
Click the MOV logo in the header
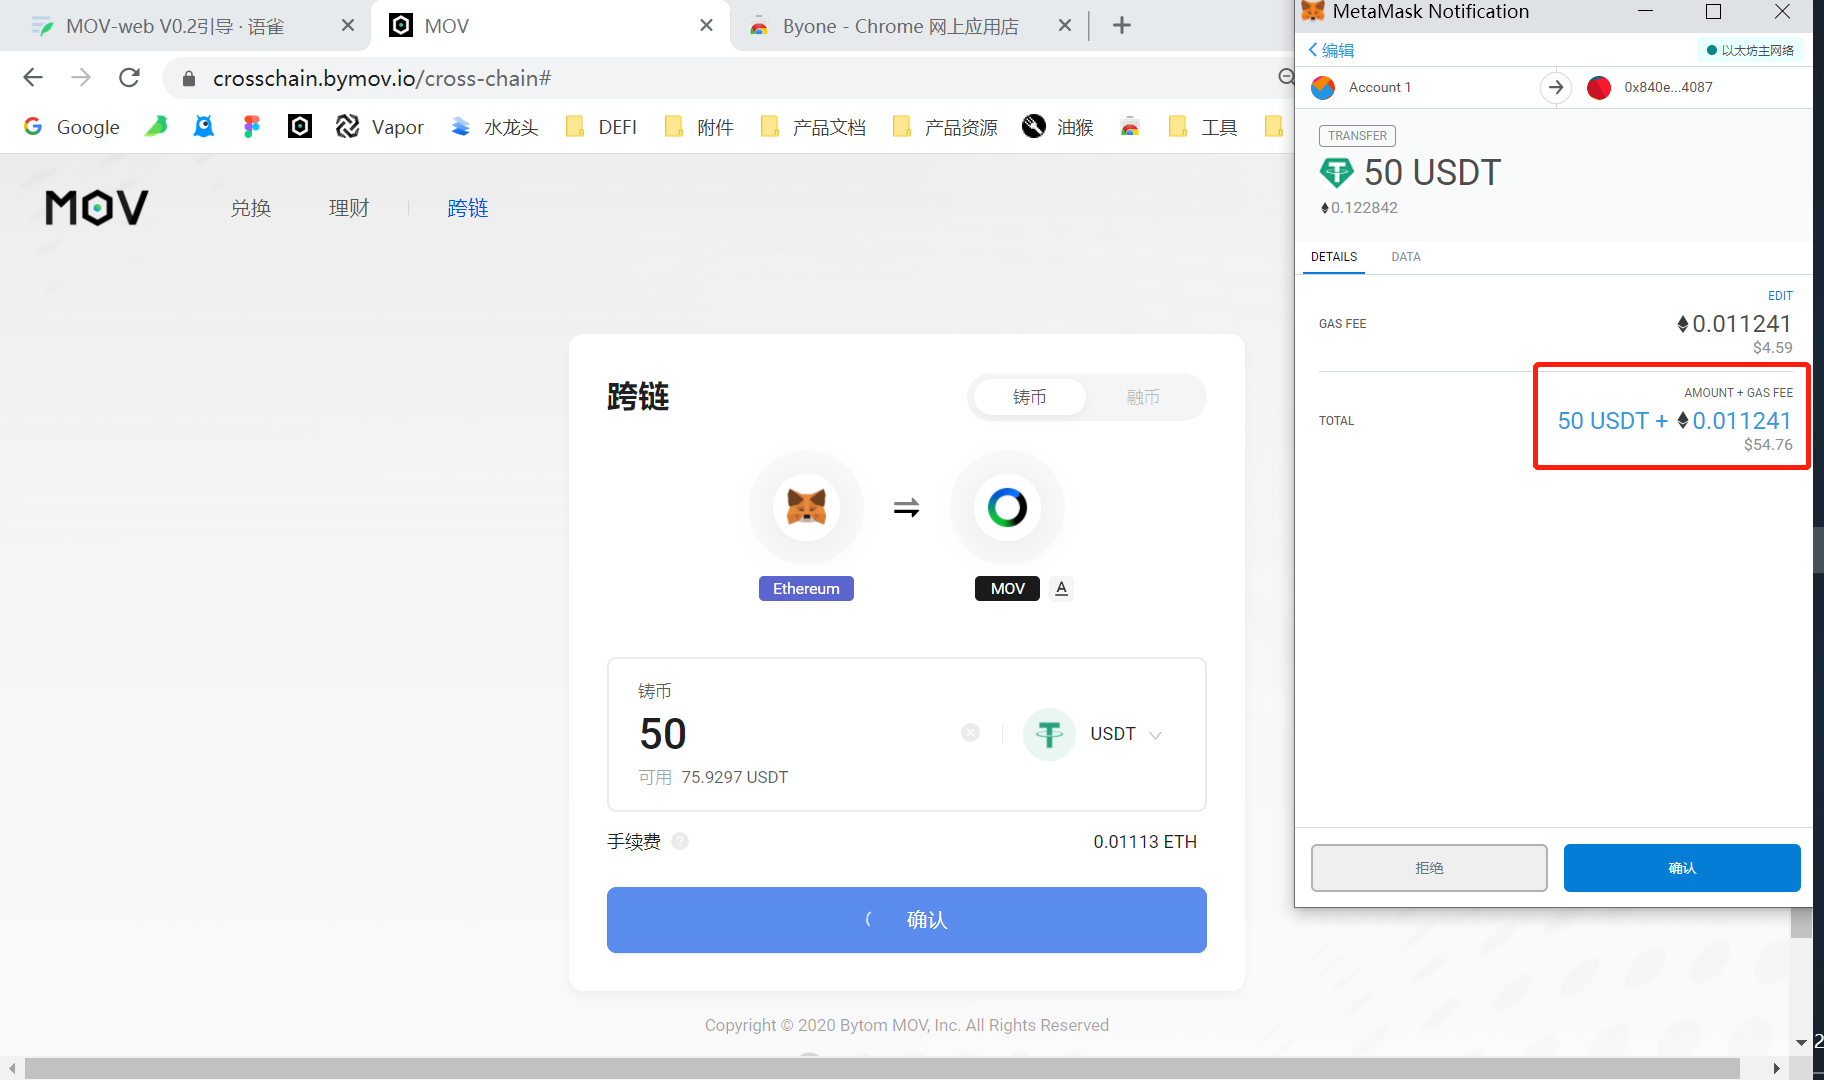pos(97,208)
